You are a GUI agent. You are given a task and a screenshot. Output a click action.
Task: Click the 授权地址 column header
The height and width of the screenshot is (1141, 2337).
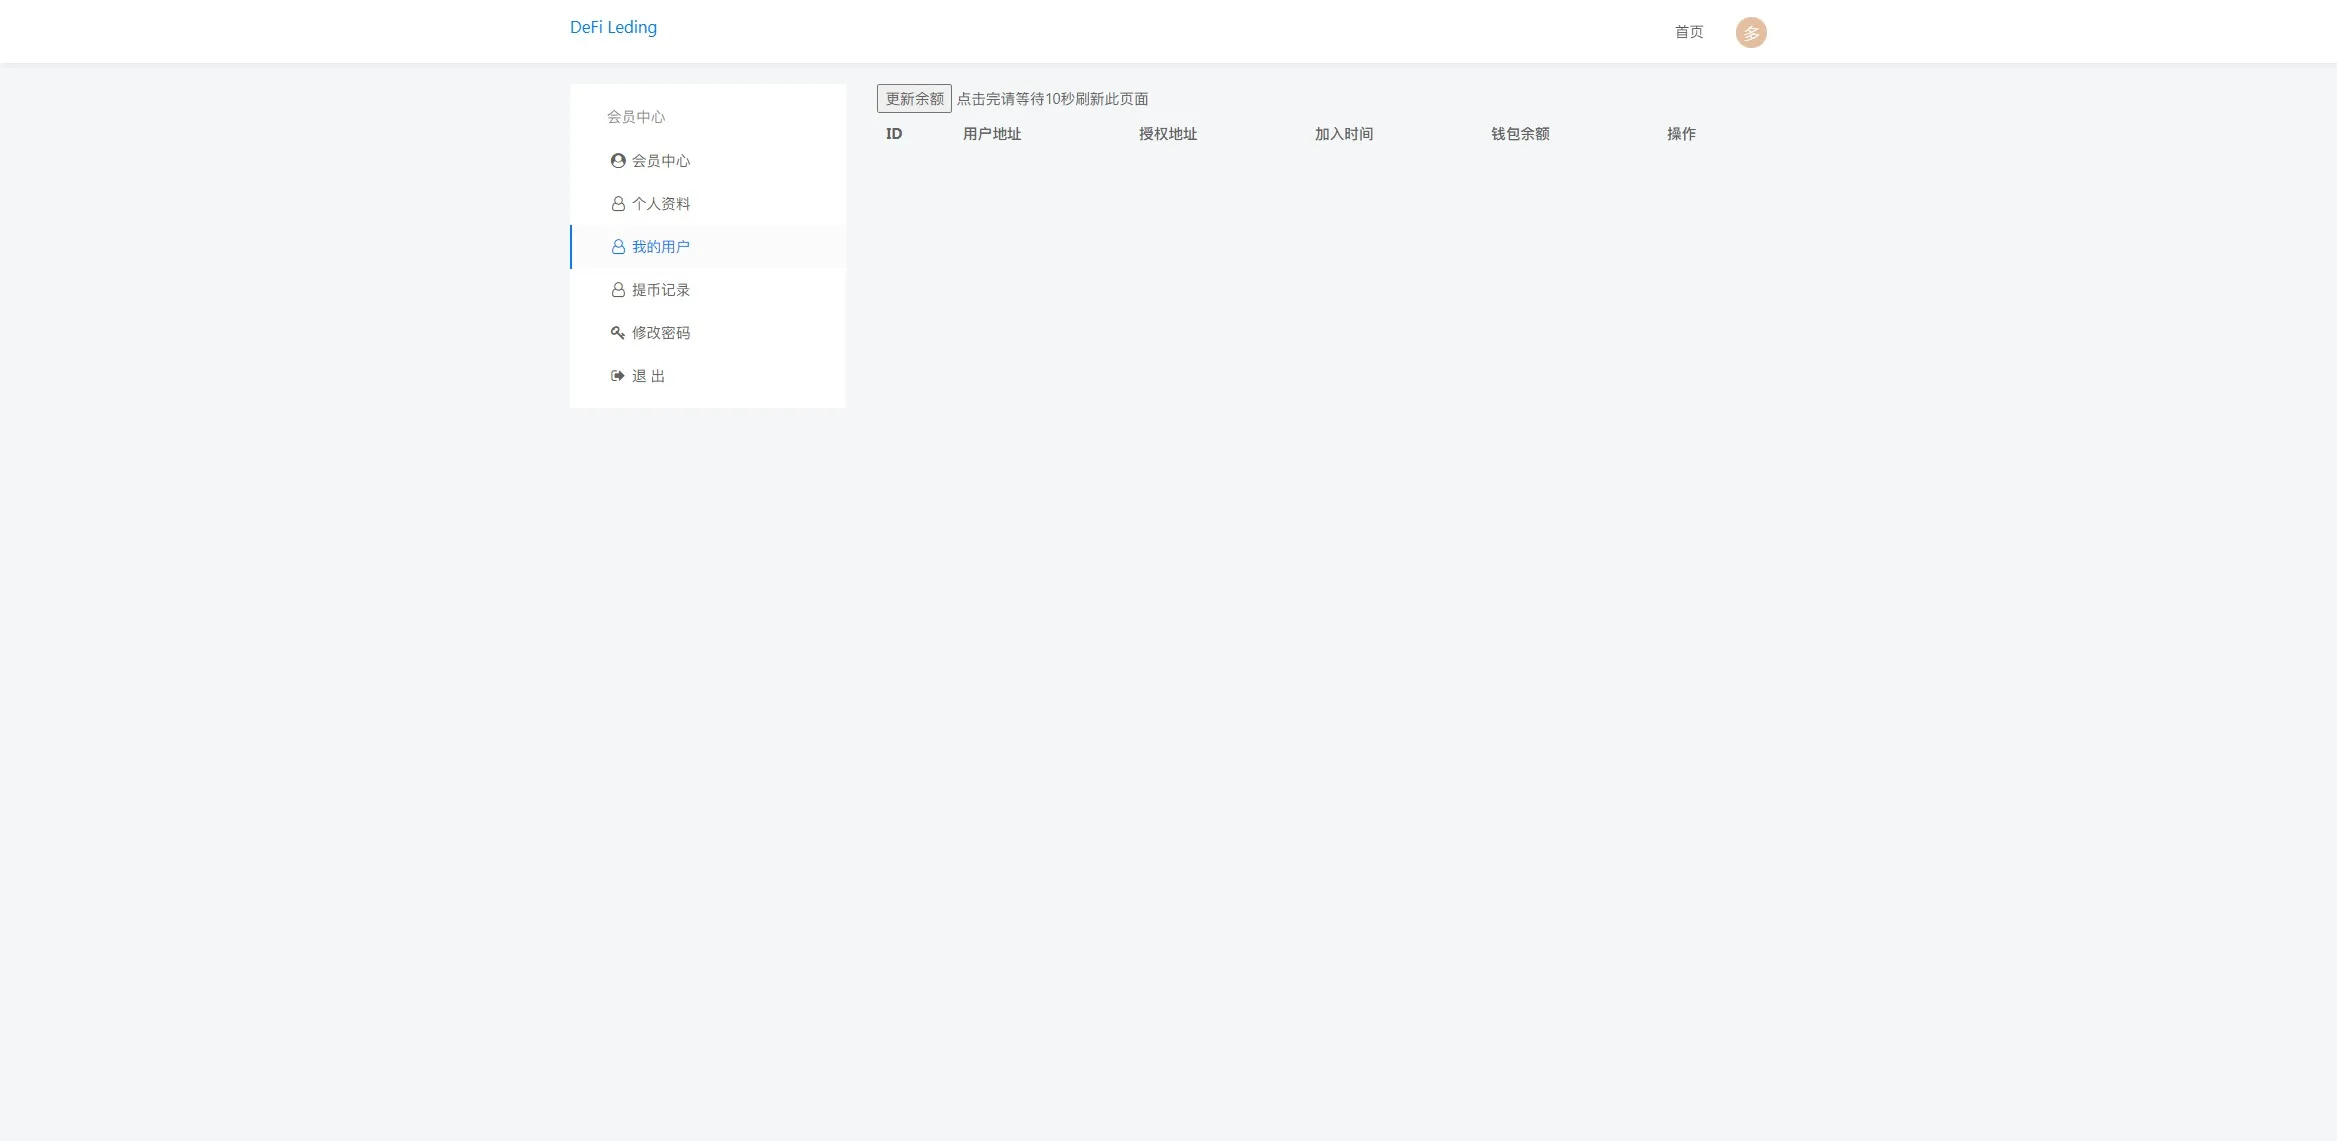(1168, 134)
